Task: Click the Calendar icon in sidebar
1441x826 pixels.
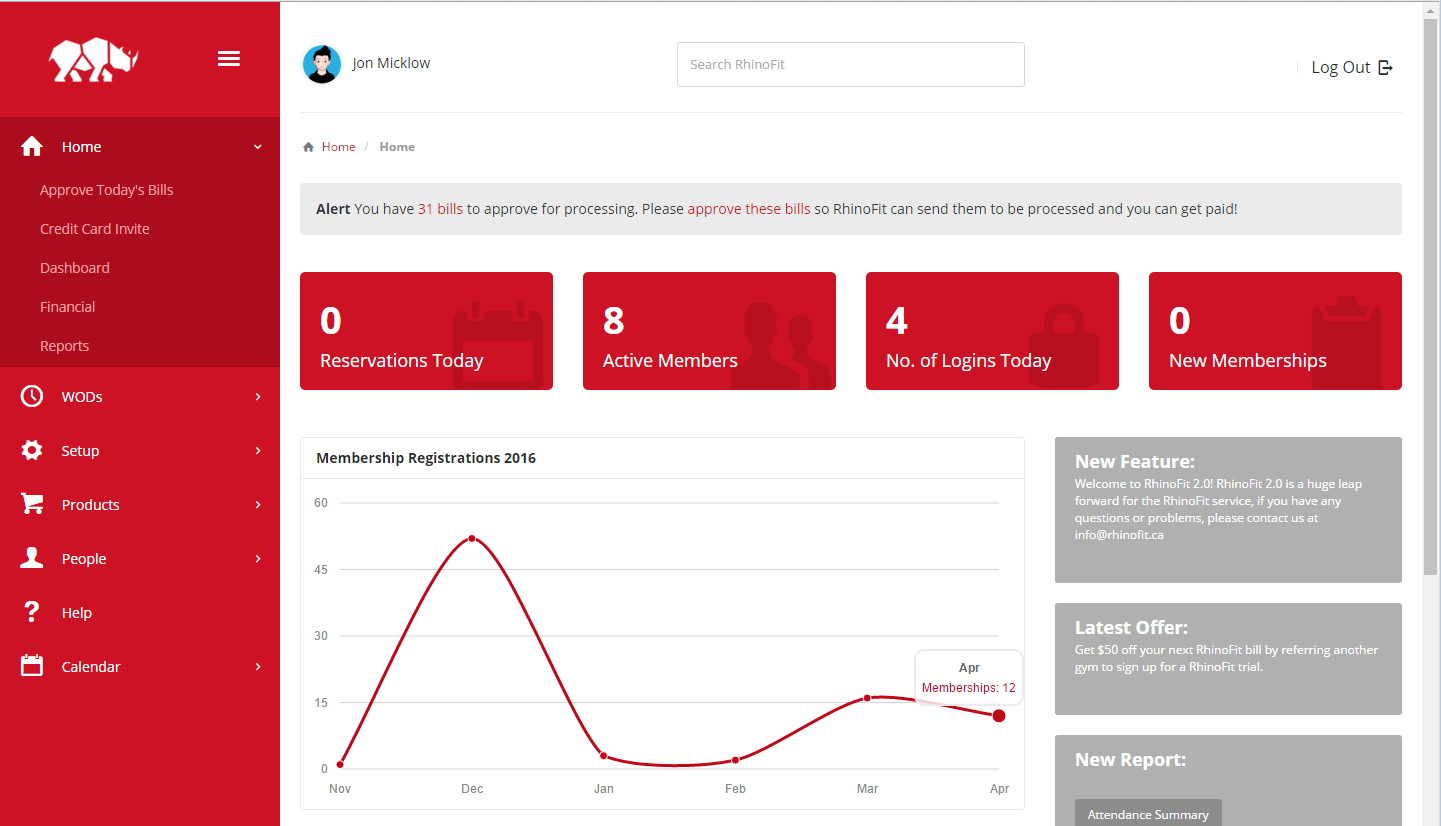Action: pyautogui.click(x=32, y=666)
